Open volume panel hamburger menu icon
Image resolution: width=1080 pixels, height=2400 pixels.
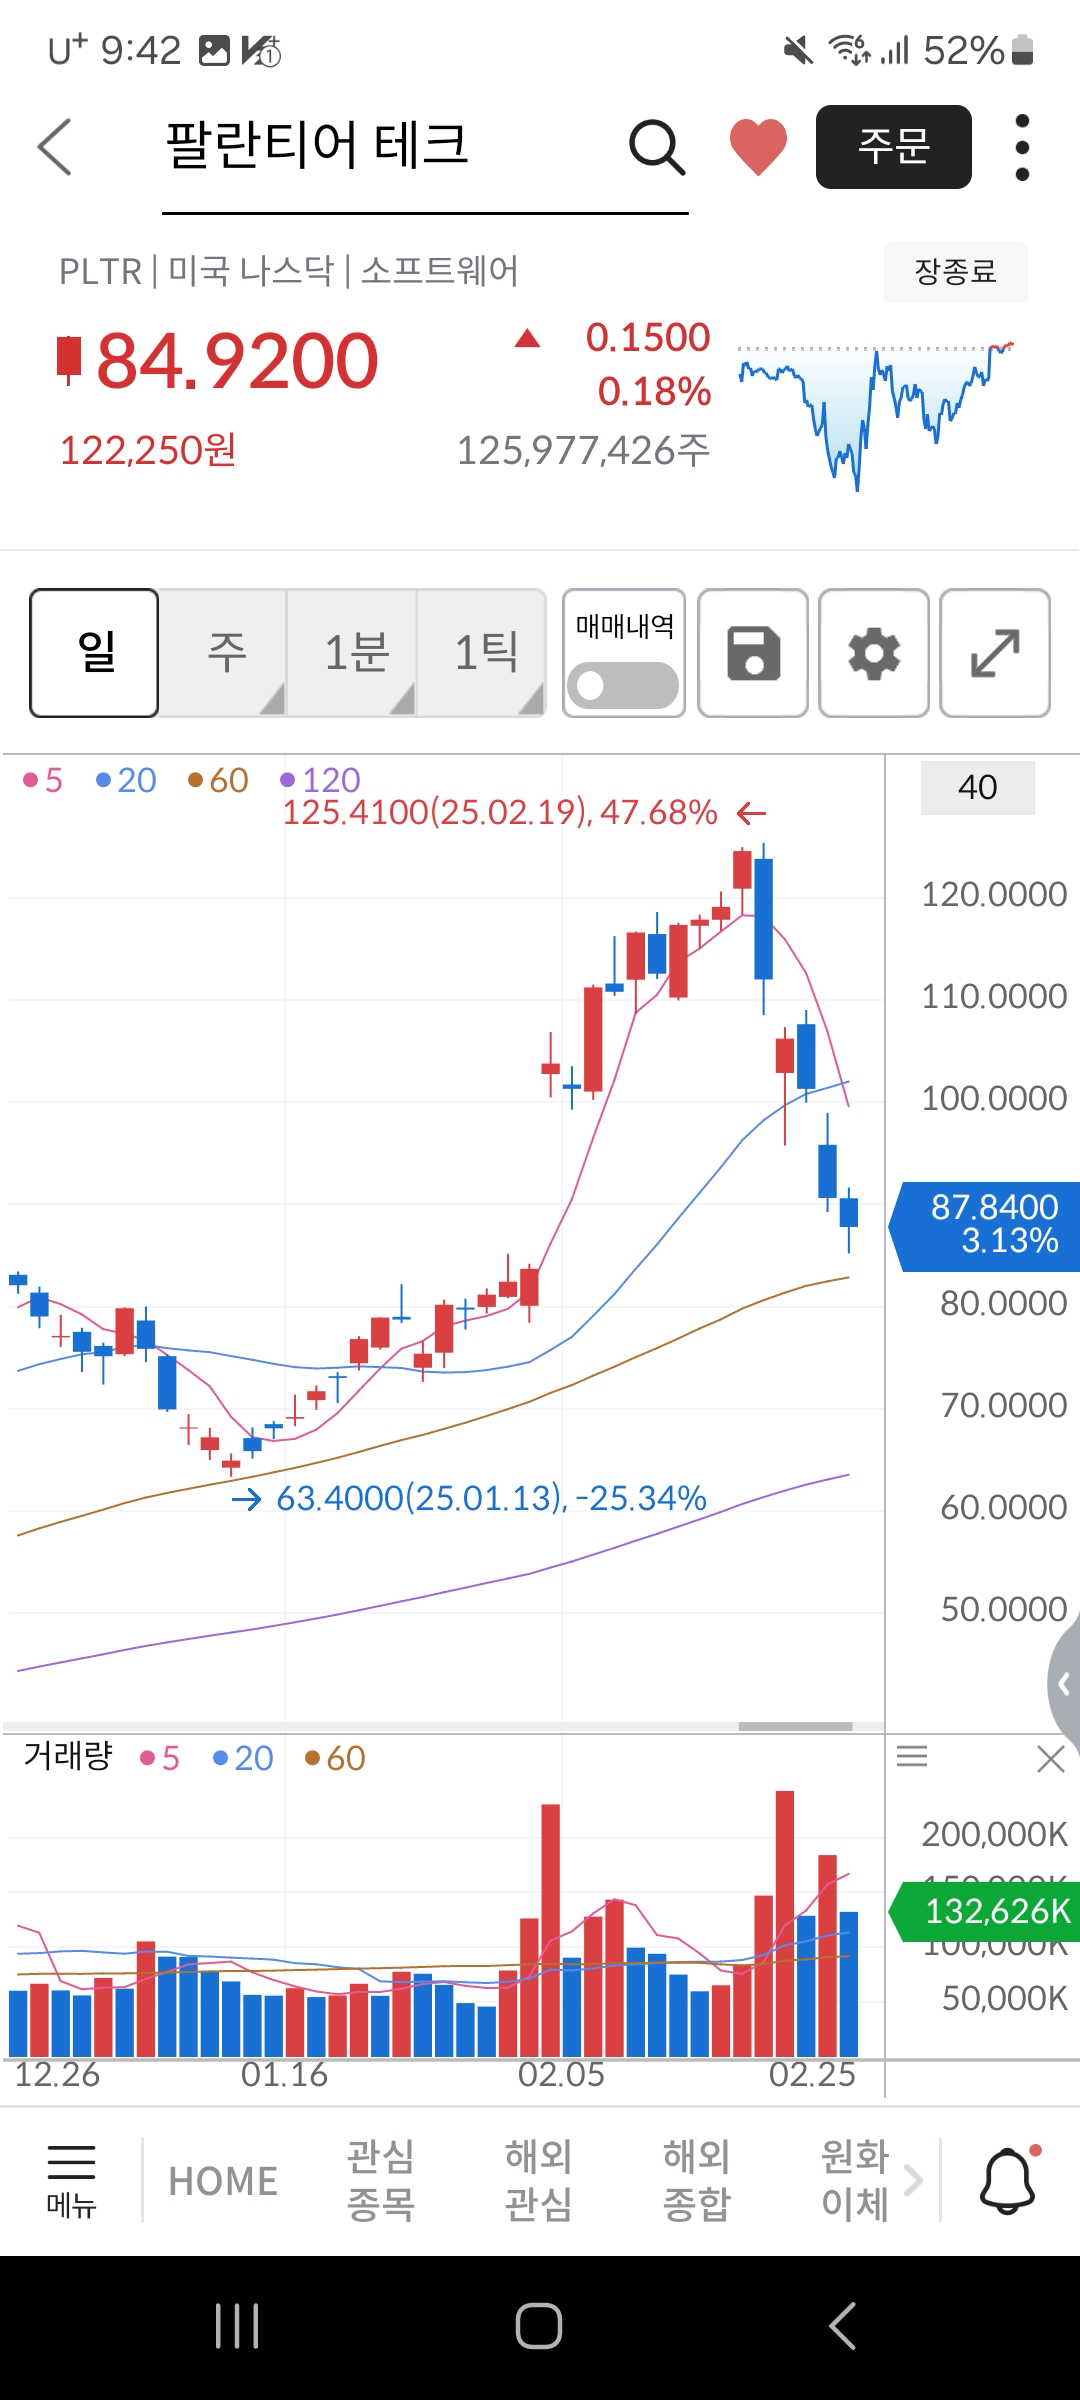[x=912, y=1757]
